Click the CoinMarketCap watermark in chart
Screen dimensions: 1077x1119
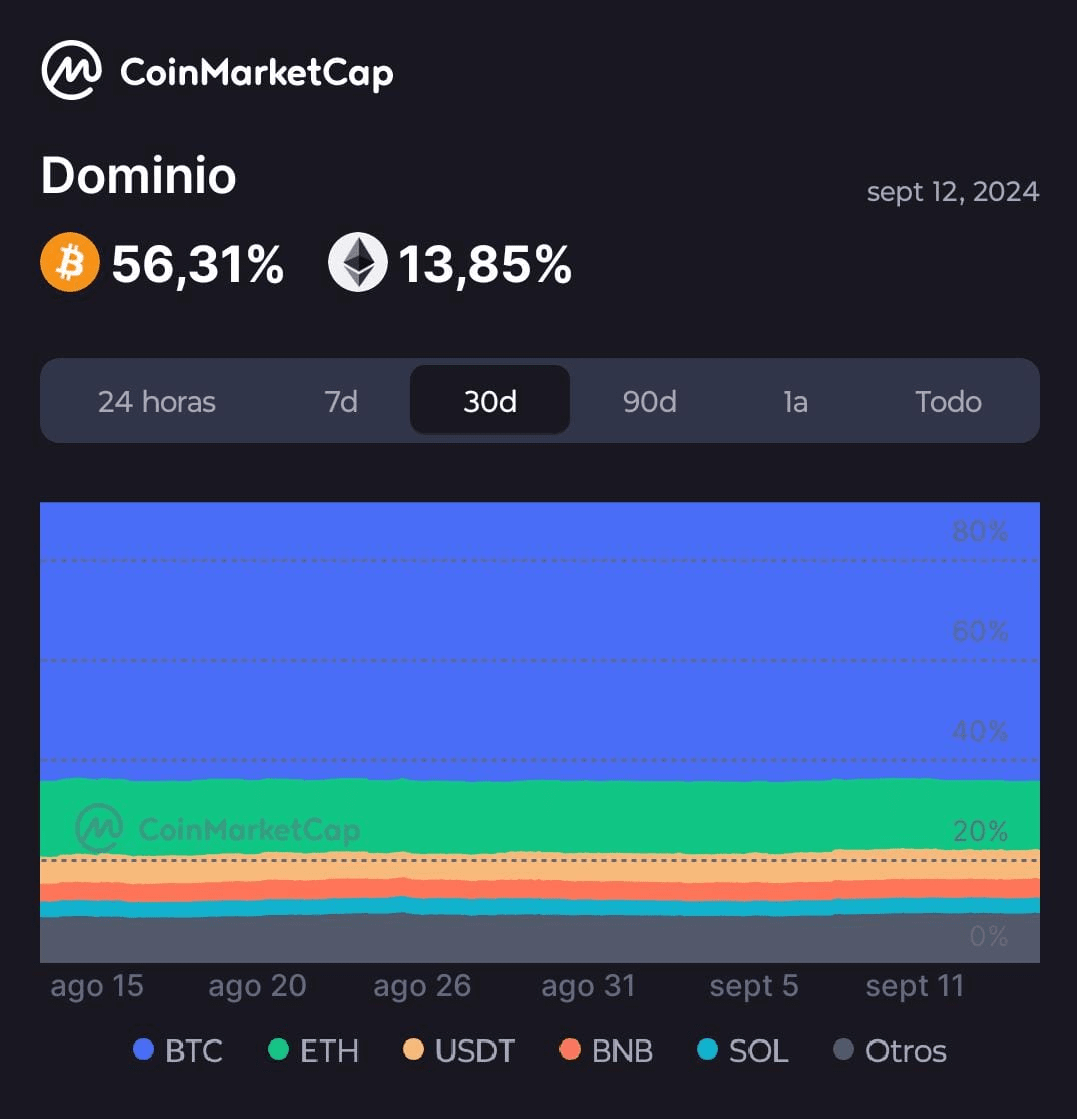pyautogui.click(x=218, y=829)
